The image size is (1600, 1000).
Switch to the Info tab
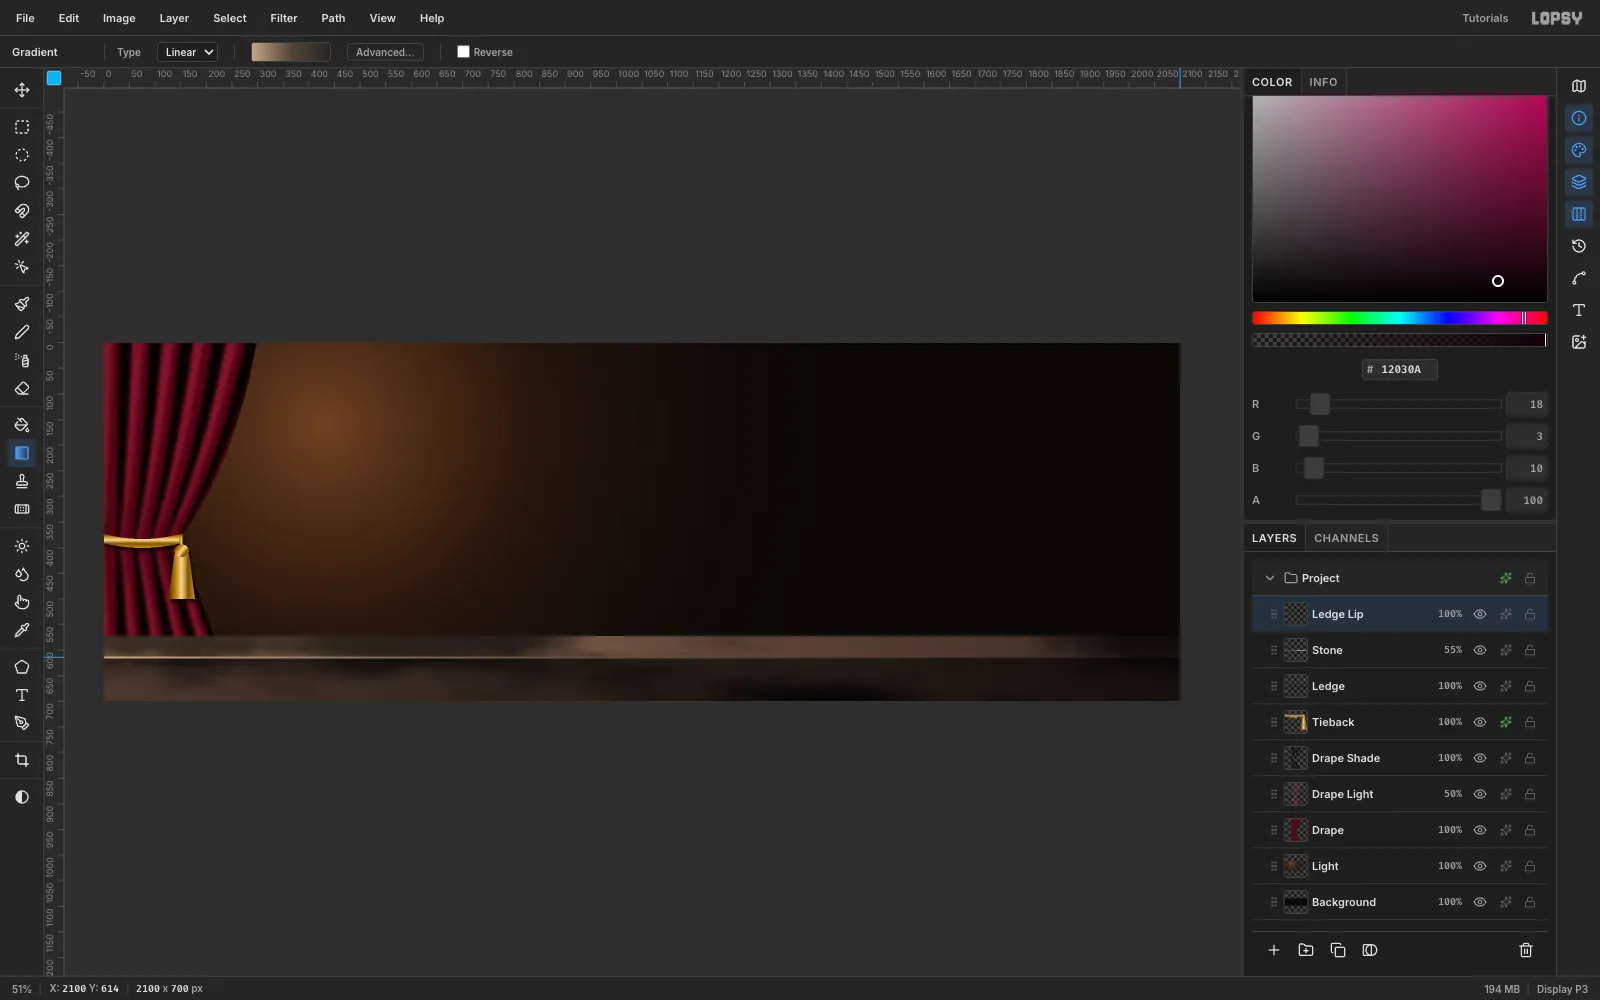pyautogui.click(x=1323, y=82)
